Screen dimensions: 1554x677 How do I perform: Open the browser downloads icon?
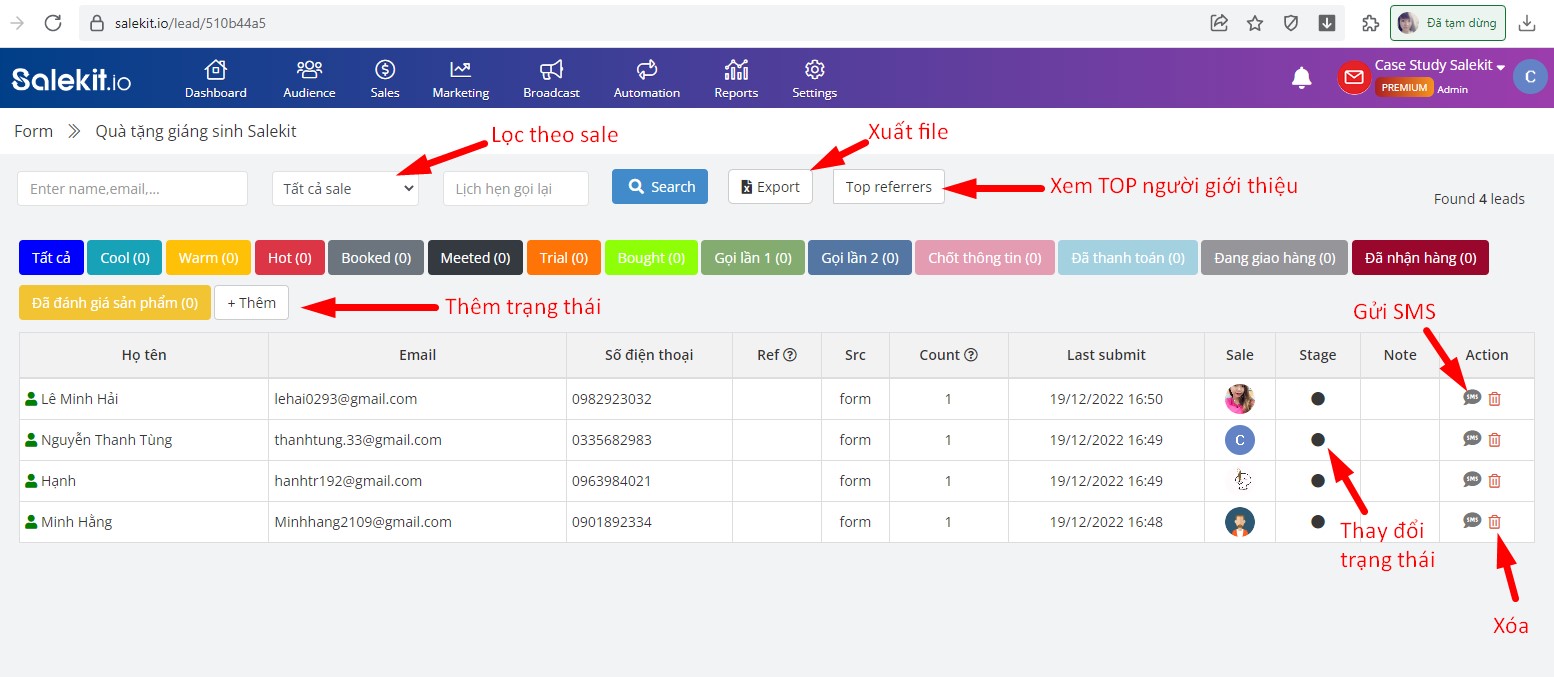[x=1527, y=23]
